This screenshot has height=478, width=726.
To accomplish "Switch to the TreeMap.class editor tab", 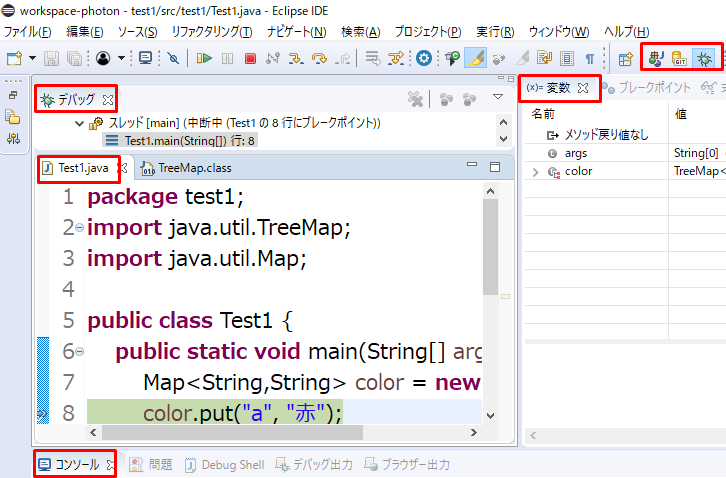I will coord(187,168).
